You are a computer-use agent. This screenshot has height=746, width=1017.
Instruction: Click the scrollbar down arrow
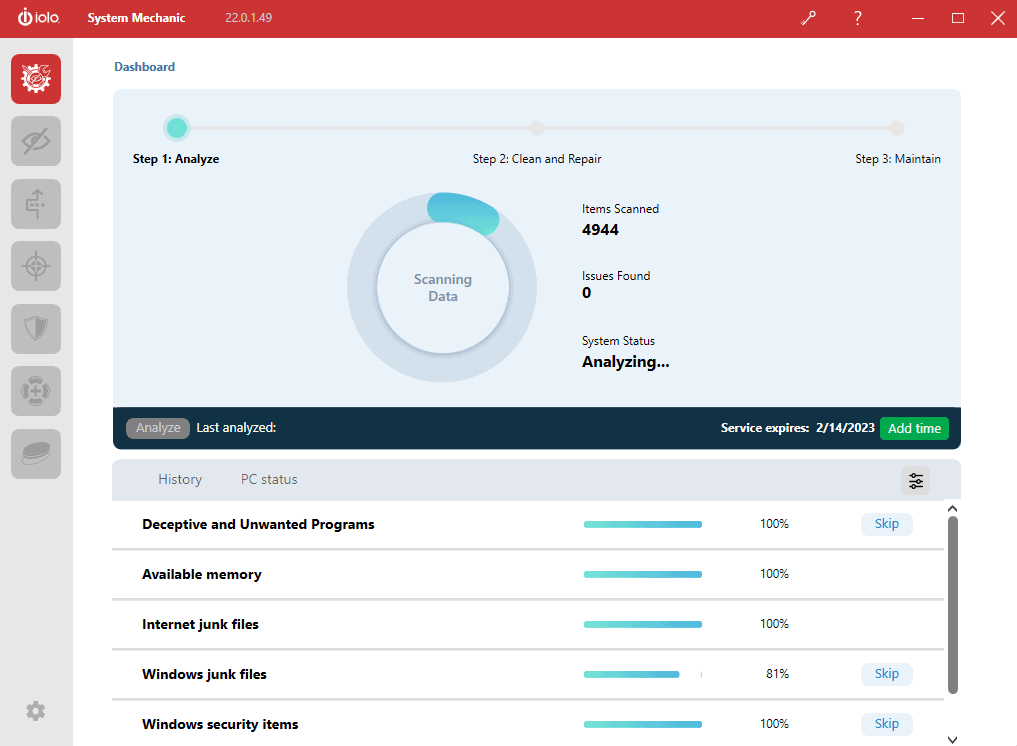(952, 738)
